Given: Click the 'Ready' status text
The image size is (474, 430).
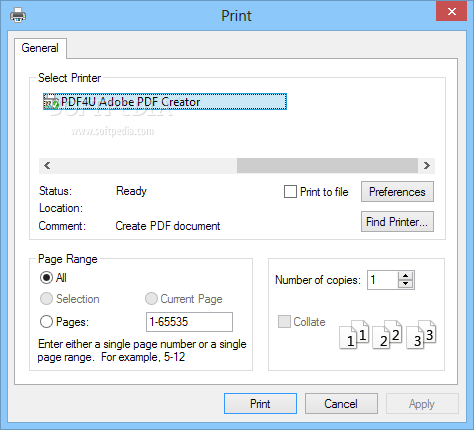Looking at the screenshot, I should [x=131, y=191].
